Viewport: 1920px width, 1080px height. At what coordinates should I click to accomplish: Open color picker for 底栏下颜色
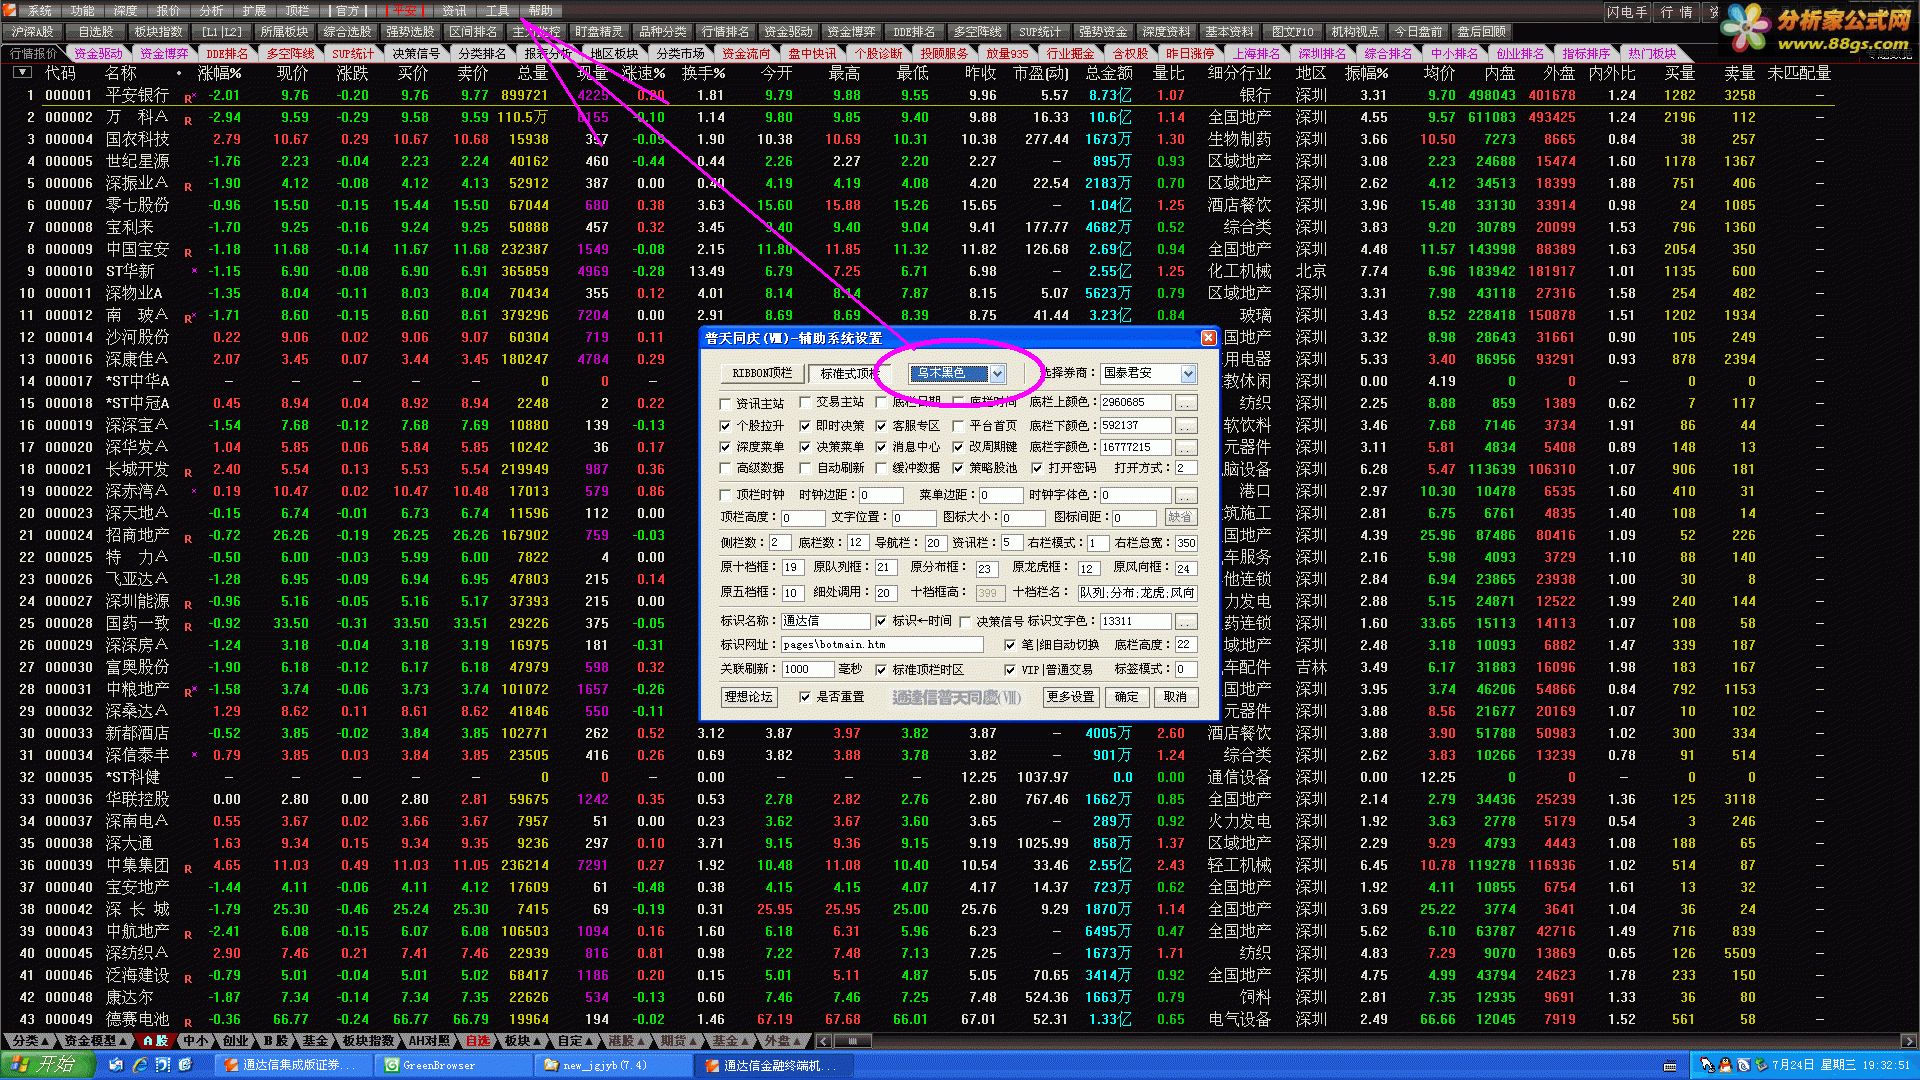tap(1186, 425)
